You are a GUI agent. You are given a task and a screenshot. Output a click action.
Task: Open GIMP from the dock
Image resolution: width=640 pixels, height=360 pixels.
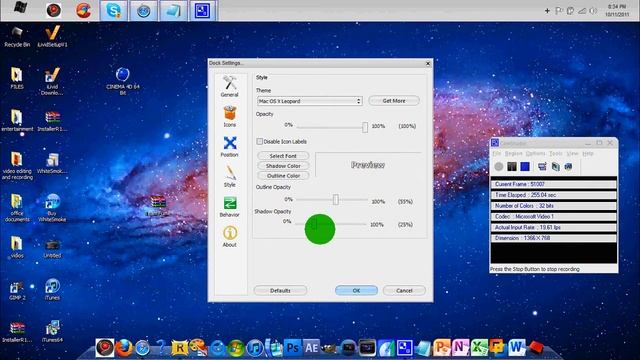[330, 348]
